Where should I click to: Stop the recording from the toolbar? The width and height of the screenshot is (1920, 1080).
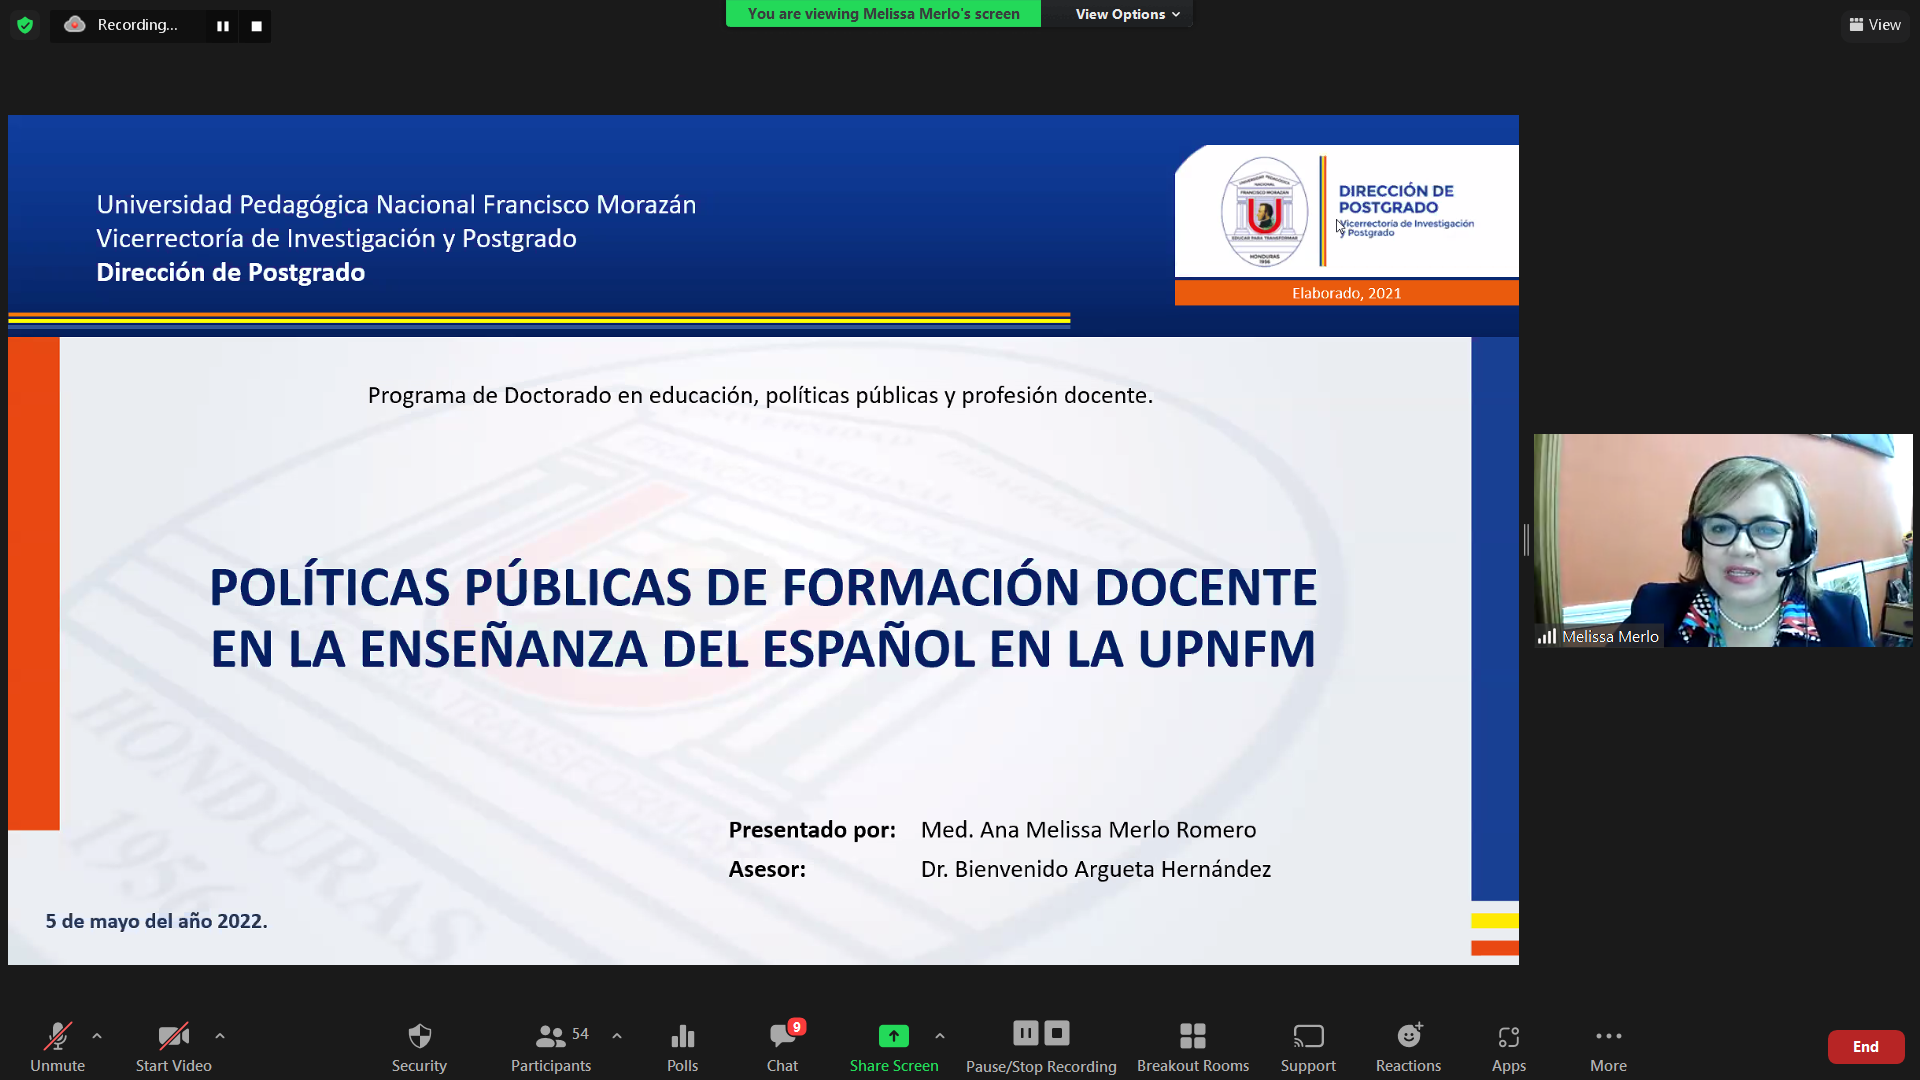(1056, 1033)
